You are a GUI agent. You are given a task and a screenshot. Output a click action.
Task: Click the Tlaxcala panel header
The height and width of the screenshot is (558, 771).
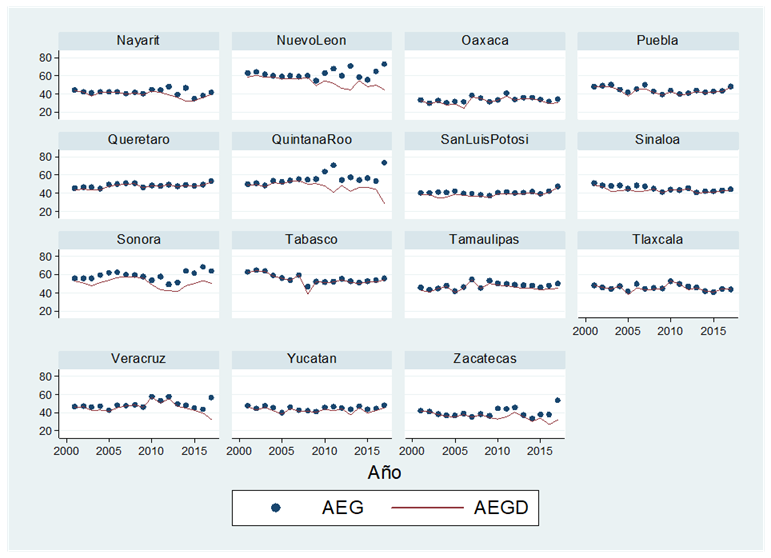[658, 240]
